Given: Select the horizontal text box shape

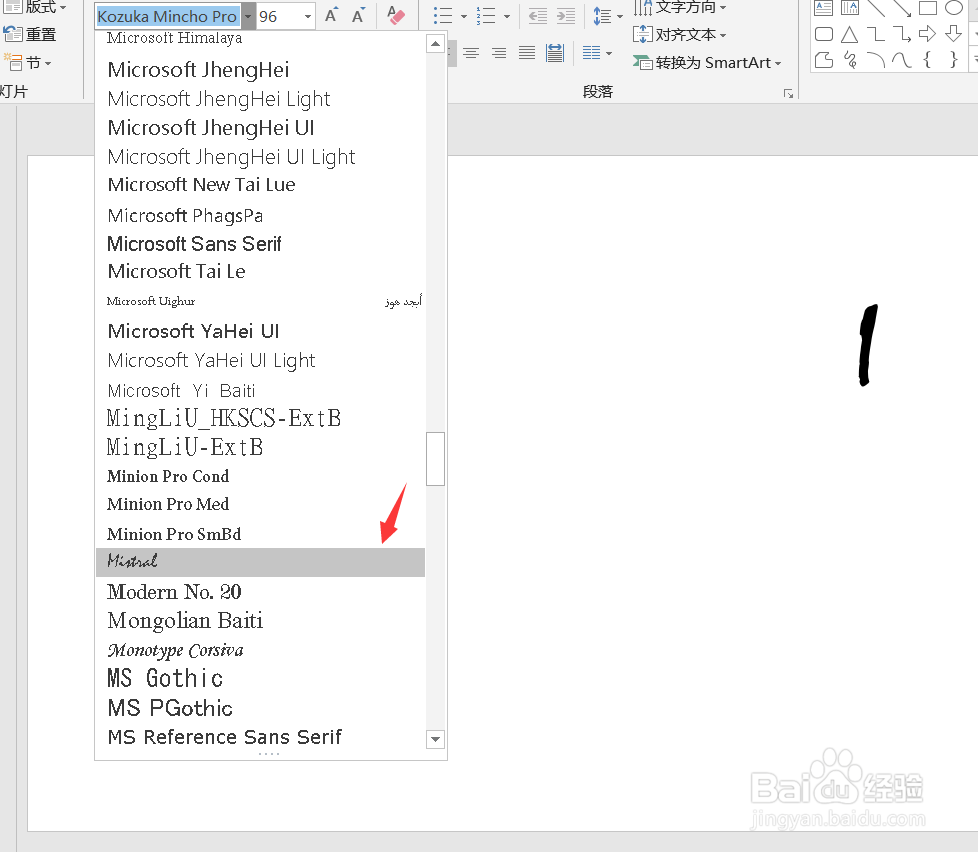Looking at the screenshot, I should click(824, 7).
